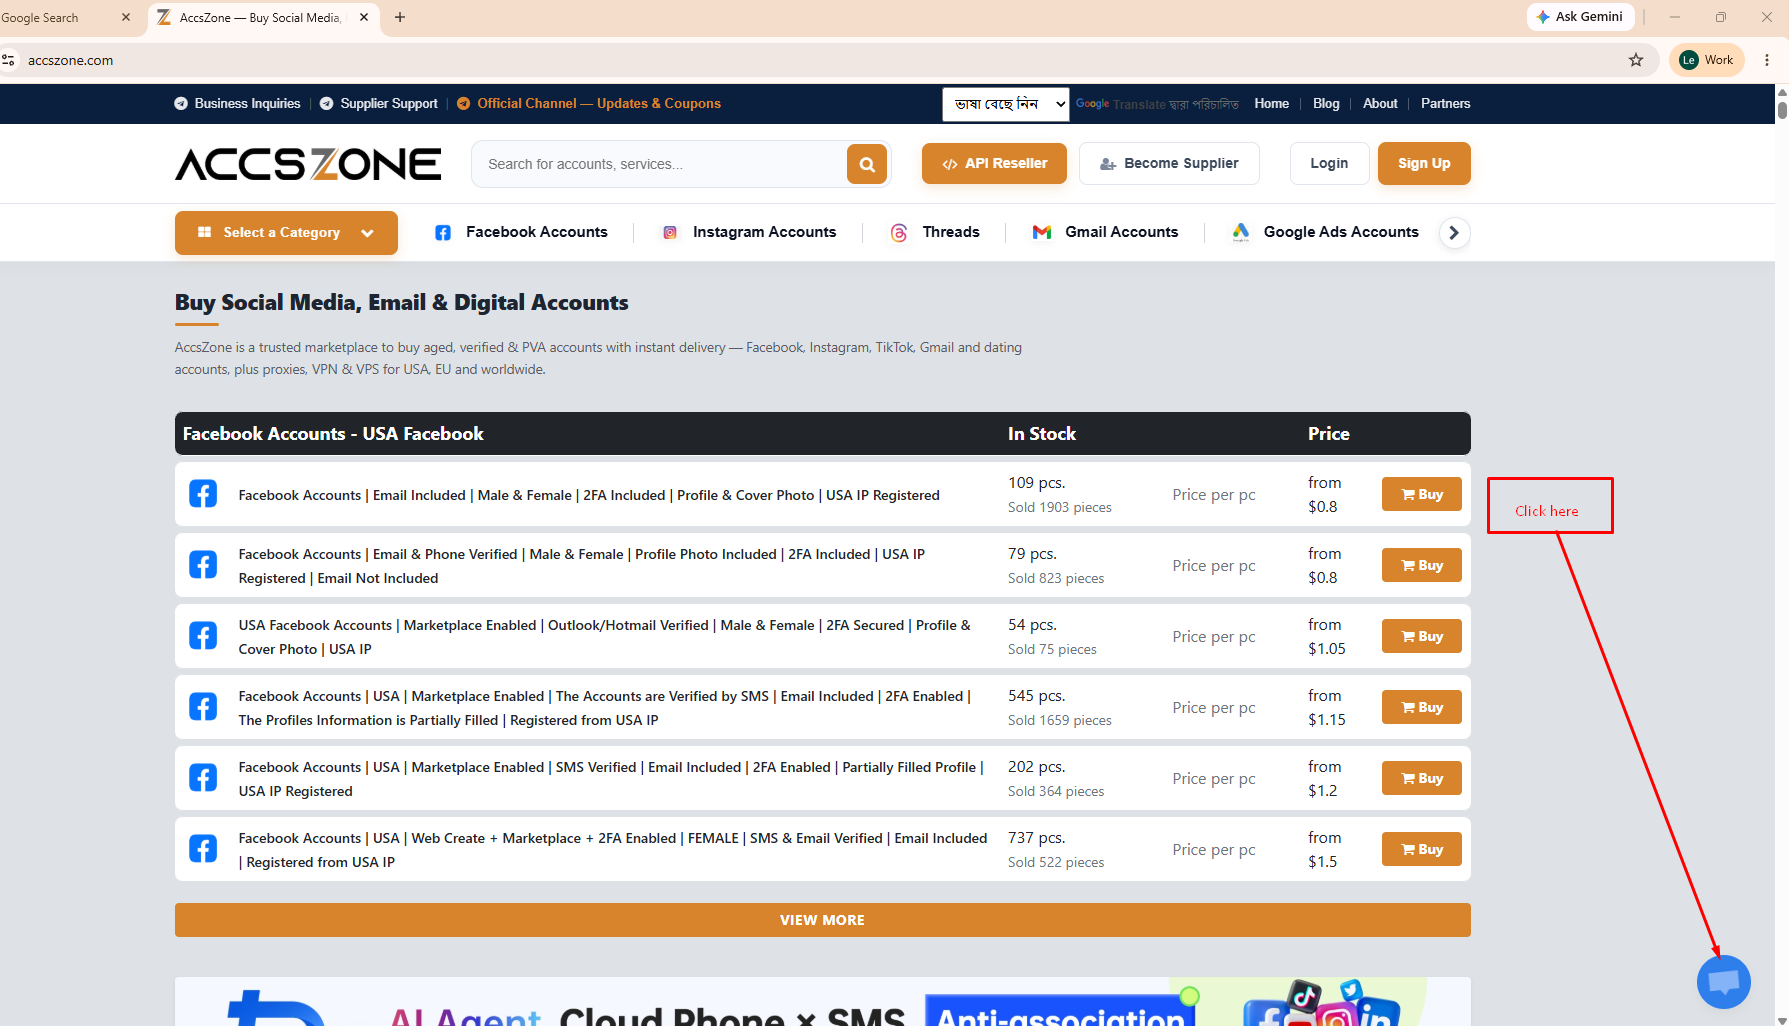
Task: Click the Threads icon in category bar
Action: coord(899,233)
